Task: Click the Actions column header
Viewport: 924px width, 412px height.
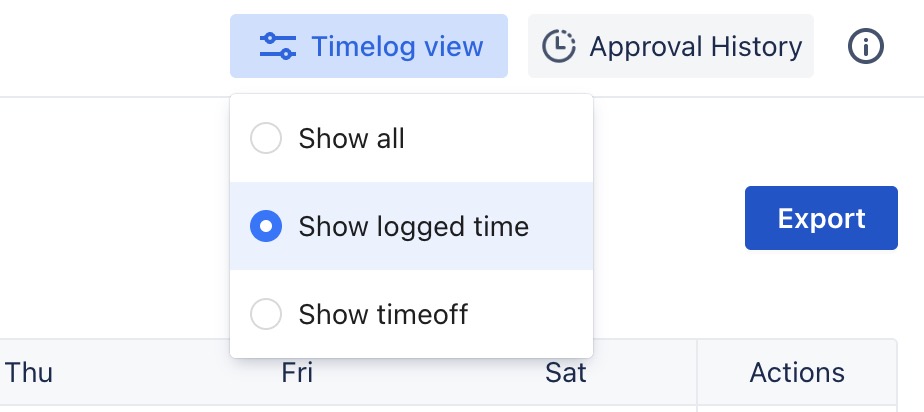Action: pyautogui.click(x=797, y=374)
